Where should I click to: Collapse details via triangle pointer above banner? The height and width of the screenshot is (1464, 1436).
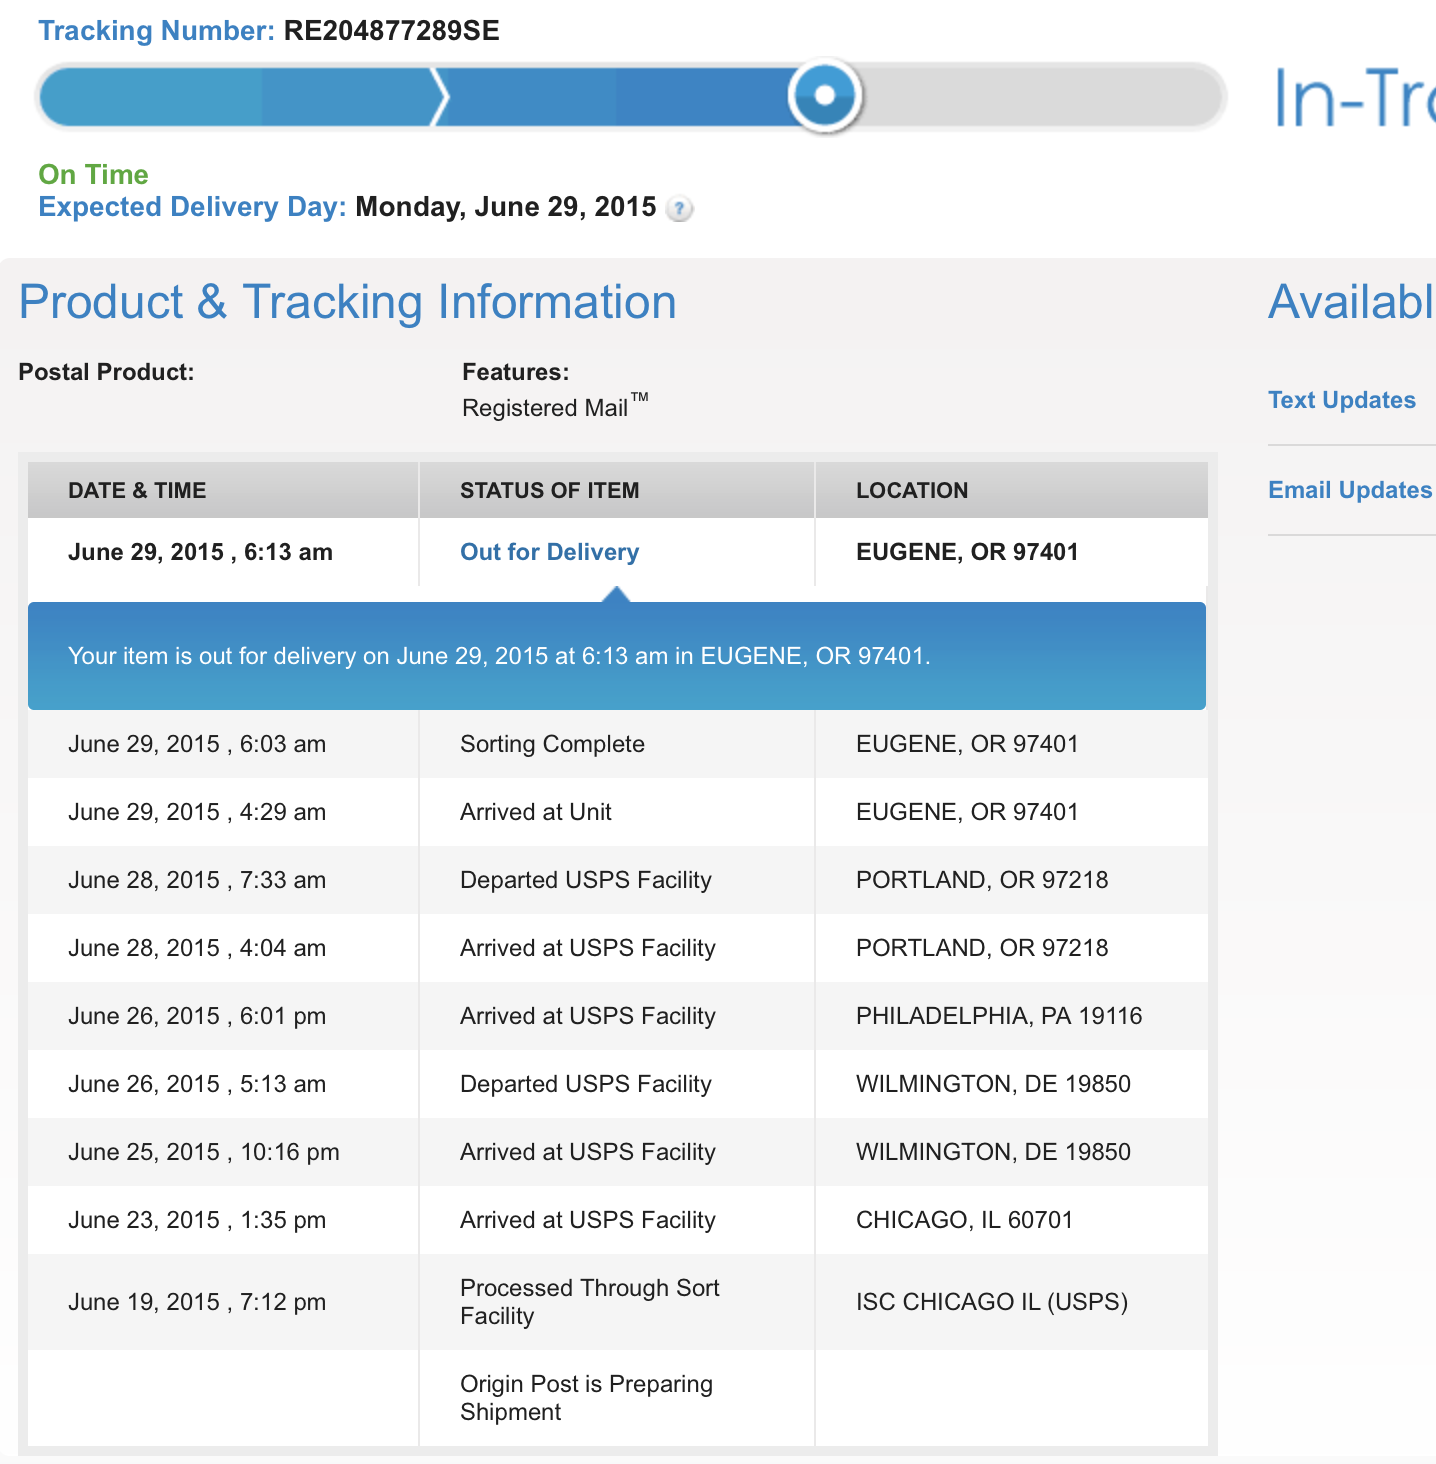(616, 594)
